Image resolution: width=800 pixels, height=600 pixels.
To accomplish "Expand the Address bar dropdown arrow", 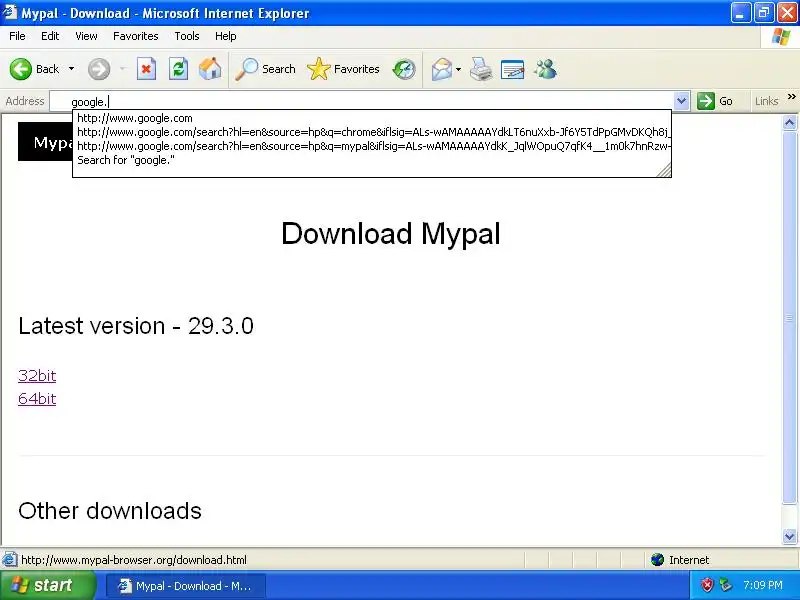I will tap(681, 101).
